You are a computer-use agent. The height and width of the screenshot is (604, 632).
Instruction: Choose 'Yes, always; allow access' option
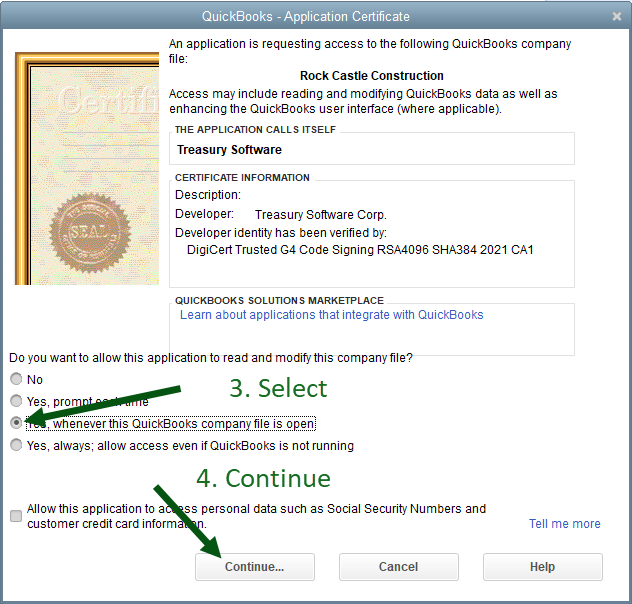16,445
